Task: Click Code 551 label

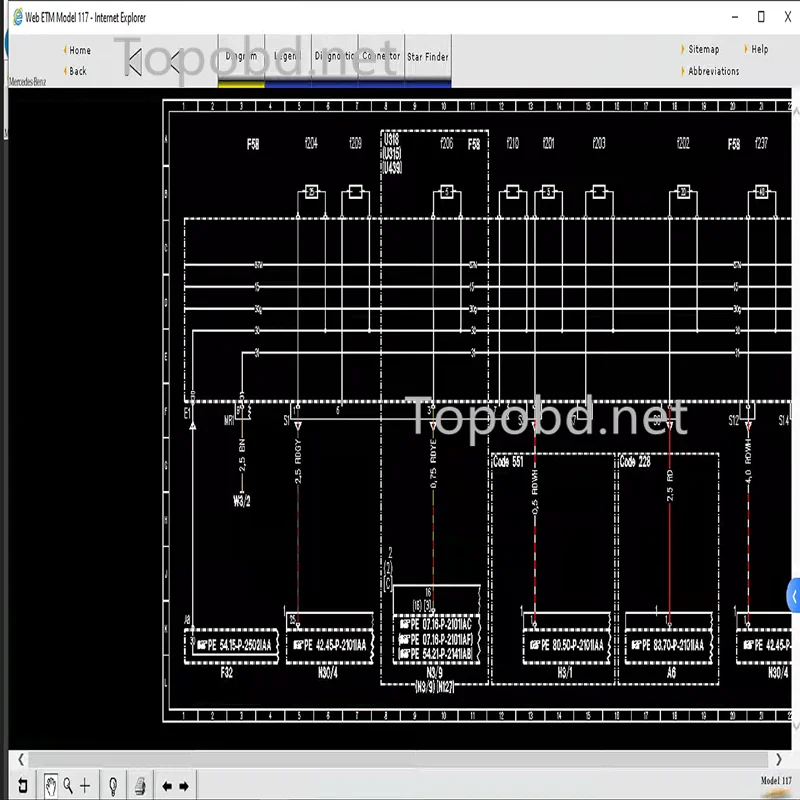Action: (508, 462)
